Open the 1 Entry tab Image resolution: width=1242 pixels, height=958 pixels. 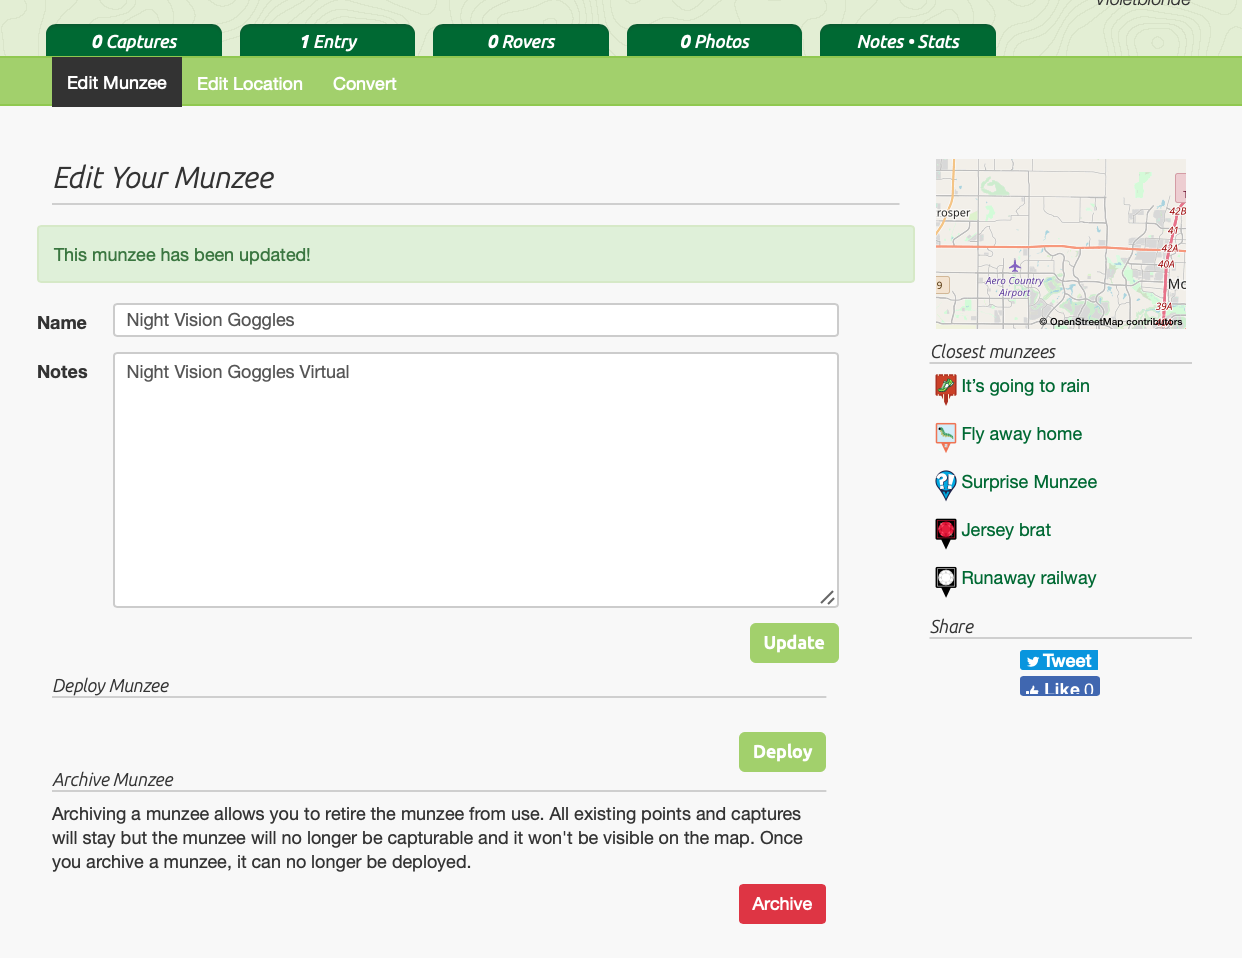click(x=327, y=41)
